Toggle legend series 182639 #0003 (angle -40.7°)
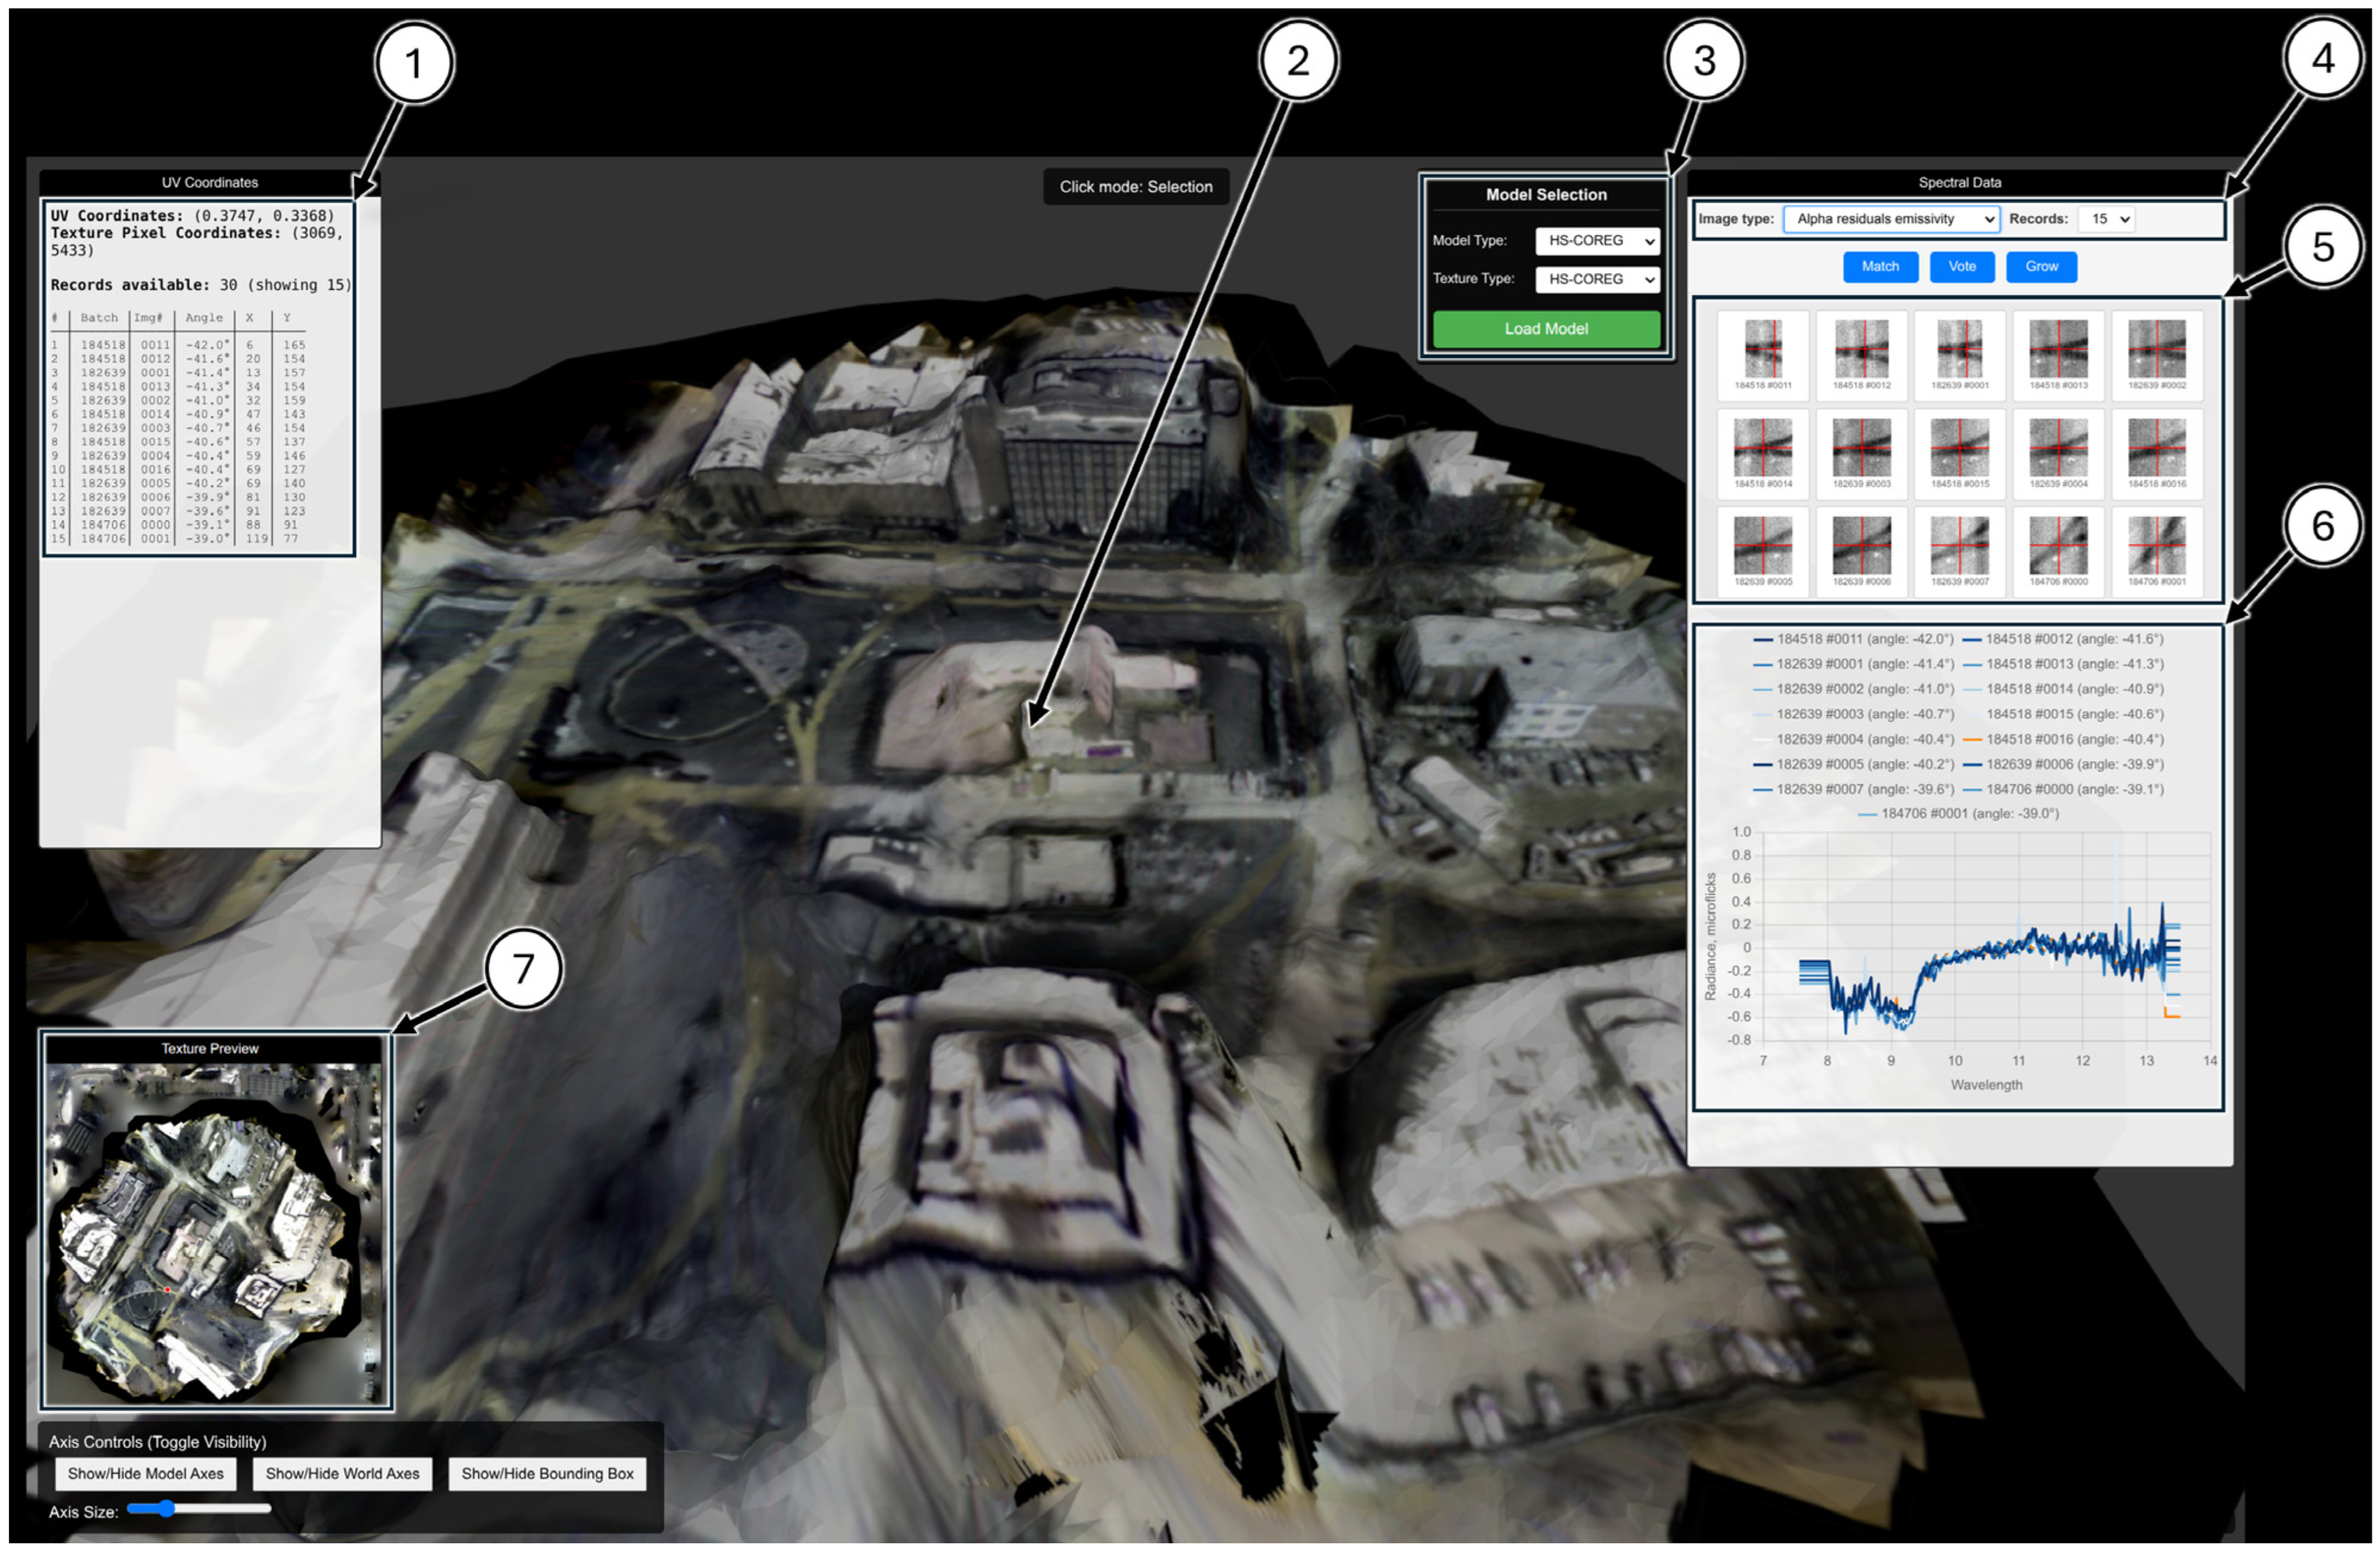This screenshot has width=2380, height=1551. click(1854, 714)
